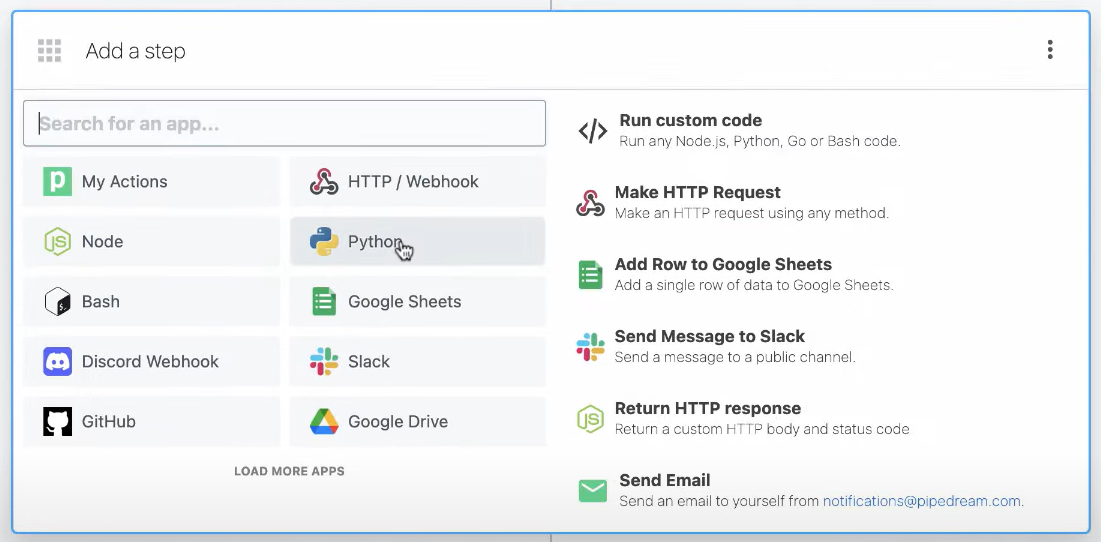
Task: Click the grid drag-handle icon beside Add a step
Action: pyautogui.click(x=49, y=51)
